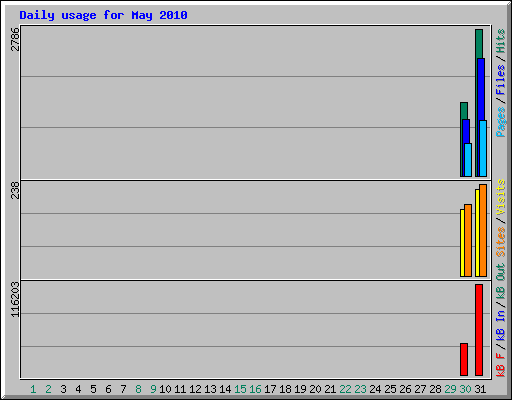Click day 27 on the x-axis
512x400 pixels.
click(420, 389)
